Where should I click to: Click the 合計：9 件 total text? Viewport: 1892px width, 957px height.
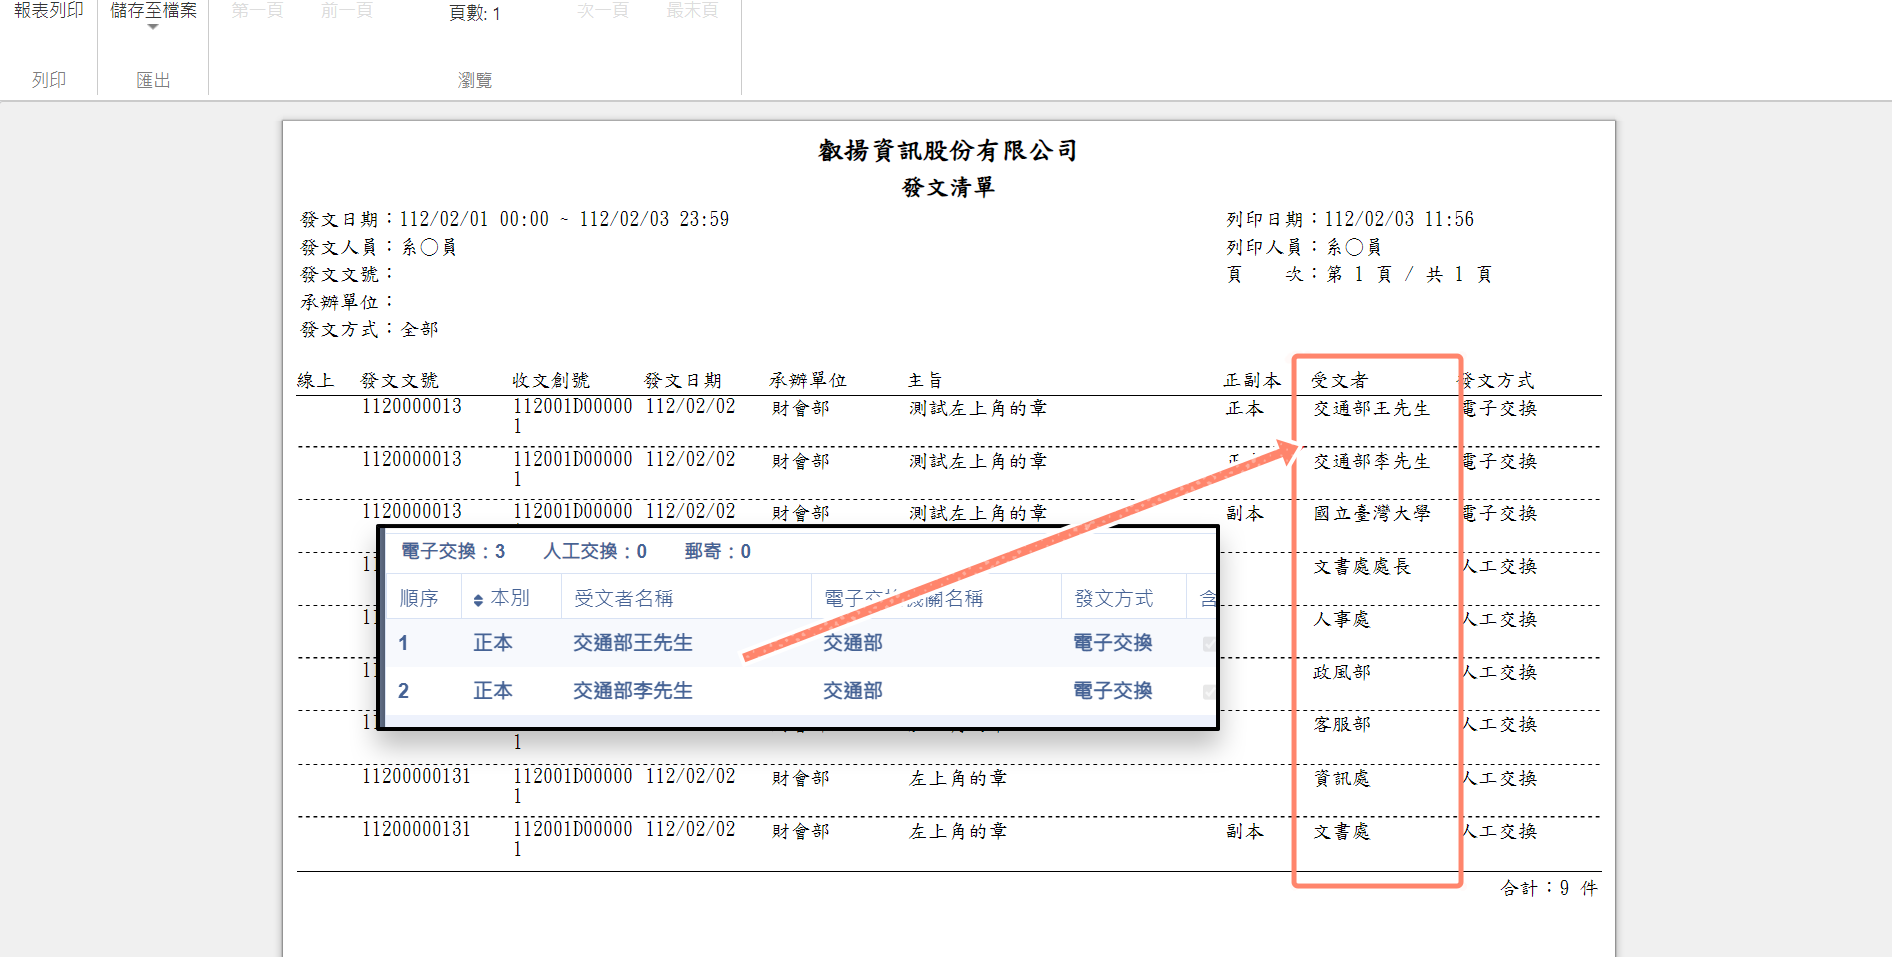click(1548, 888)
